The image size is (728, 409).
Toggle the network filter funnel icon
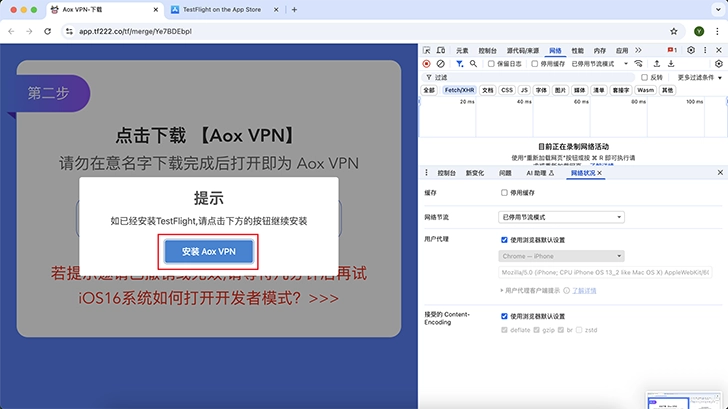459,64
